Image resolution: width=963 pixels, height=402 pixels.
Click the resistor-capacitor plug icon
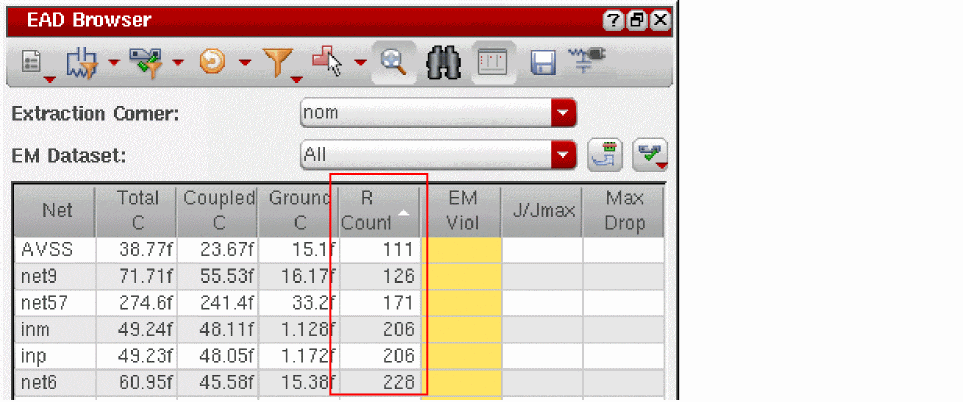coord(587,60)
